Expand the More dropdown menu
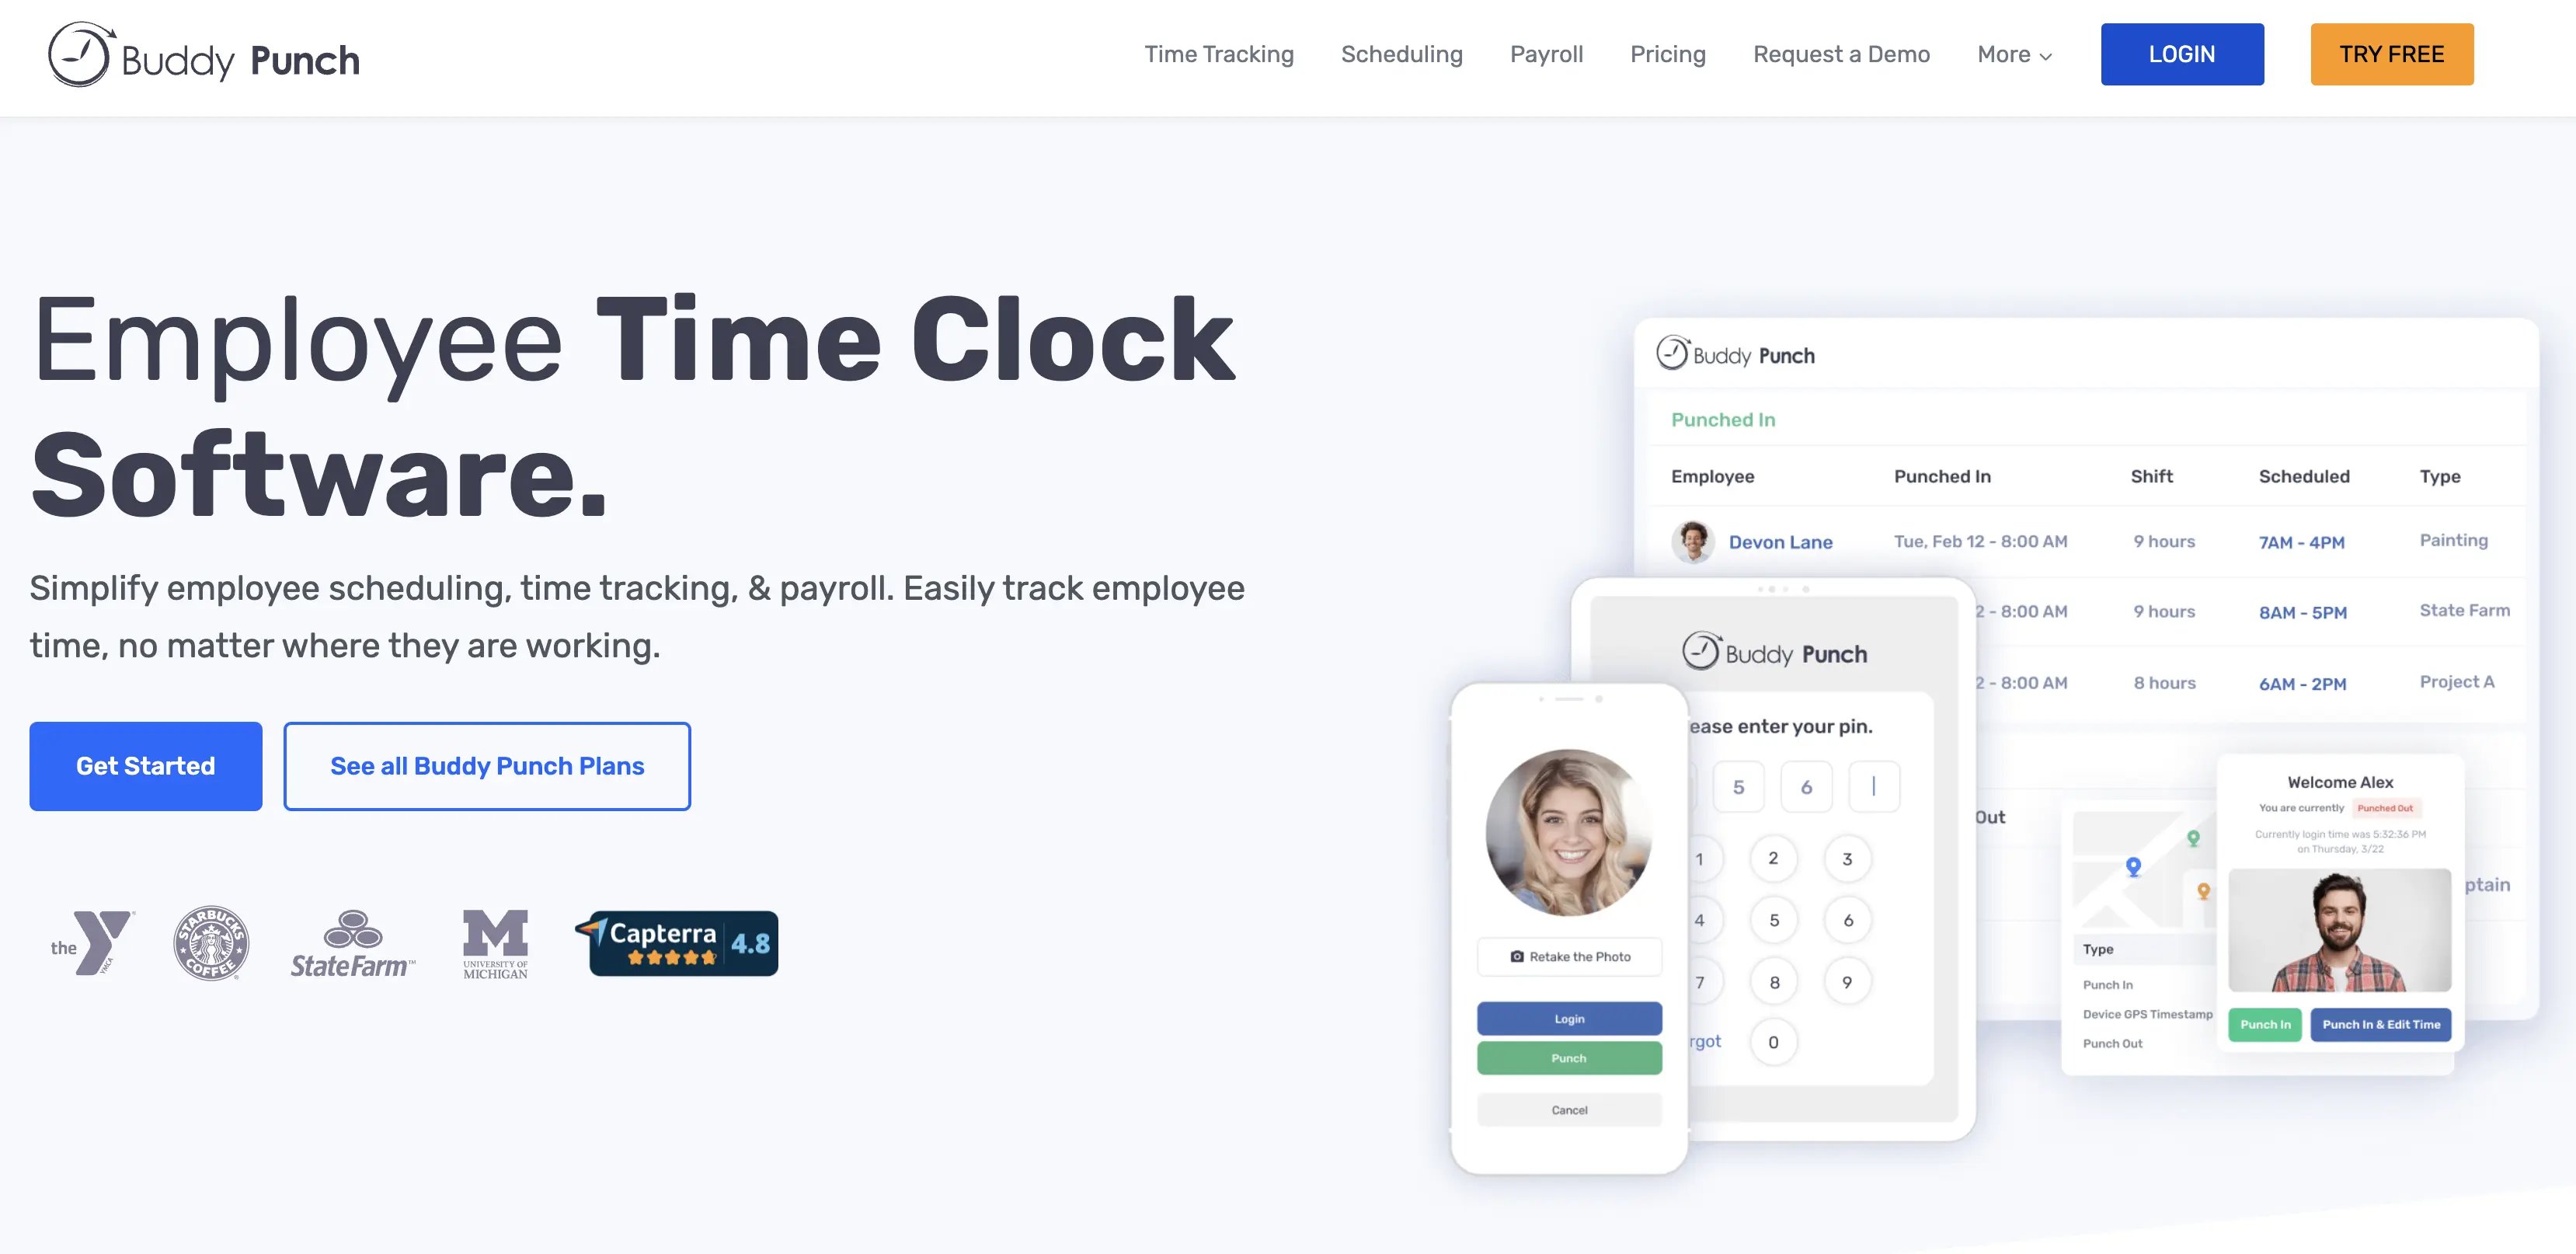 coord(2013,54)
